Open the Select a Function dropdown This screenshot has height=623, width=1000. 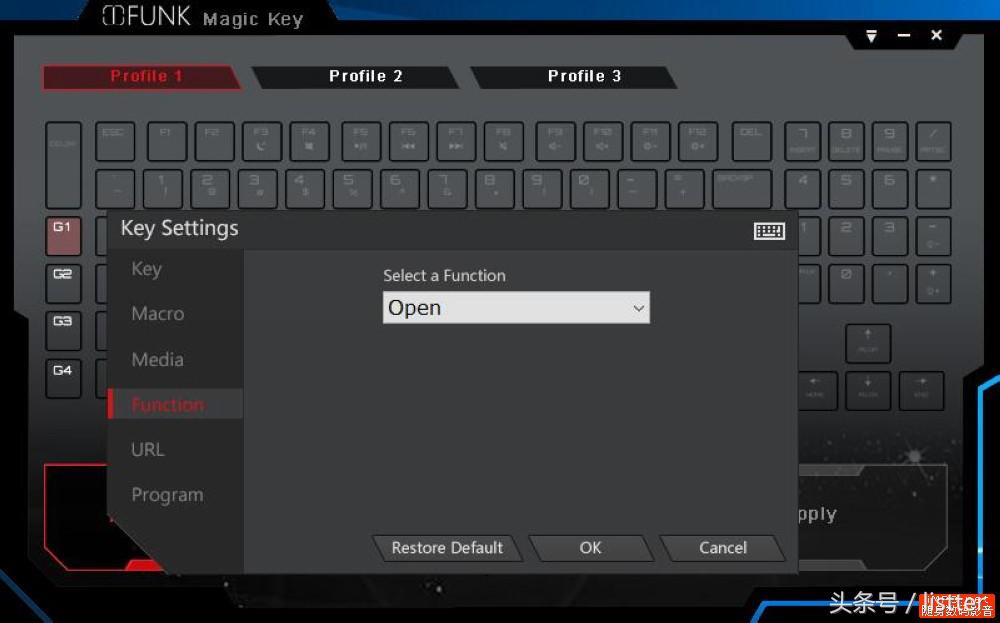pos(516,307)
